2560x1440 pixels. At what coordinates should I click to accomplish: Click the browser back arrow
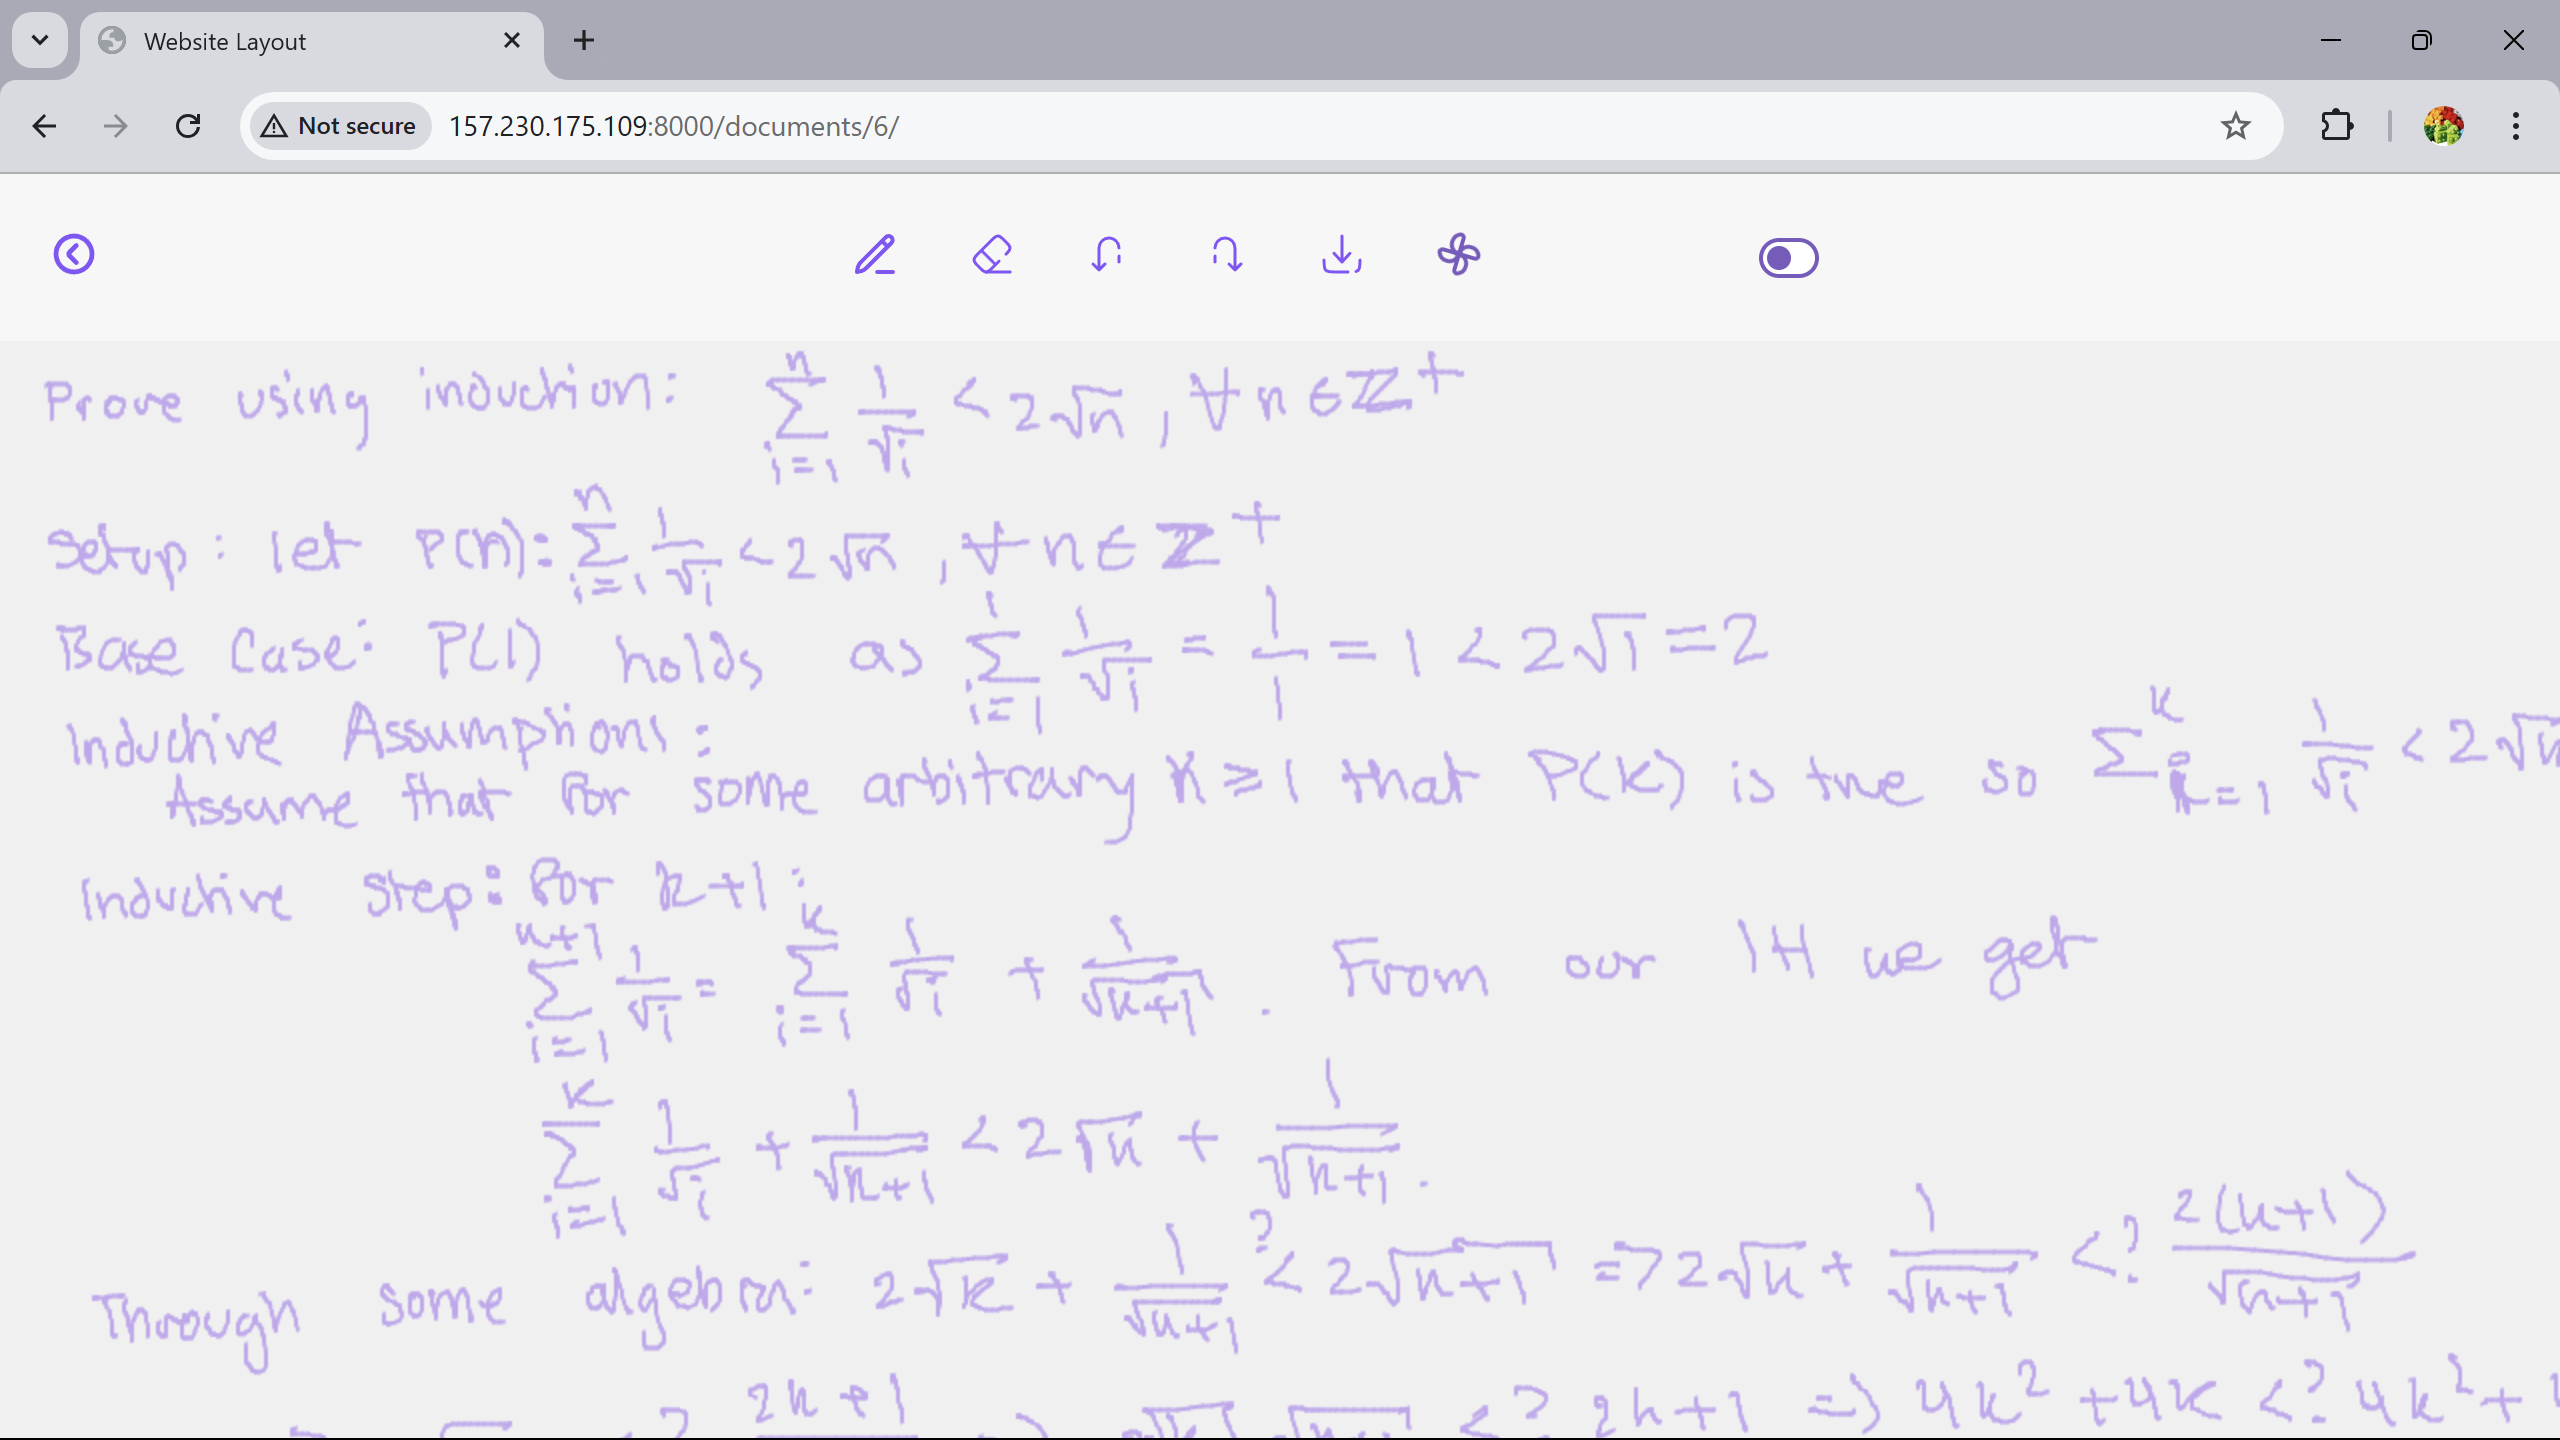[x=44, y=126]
